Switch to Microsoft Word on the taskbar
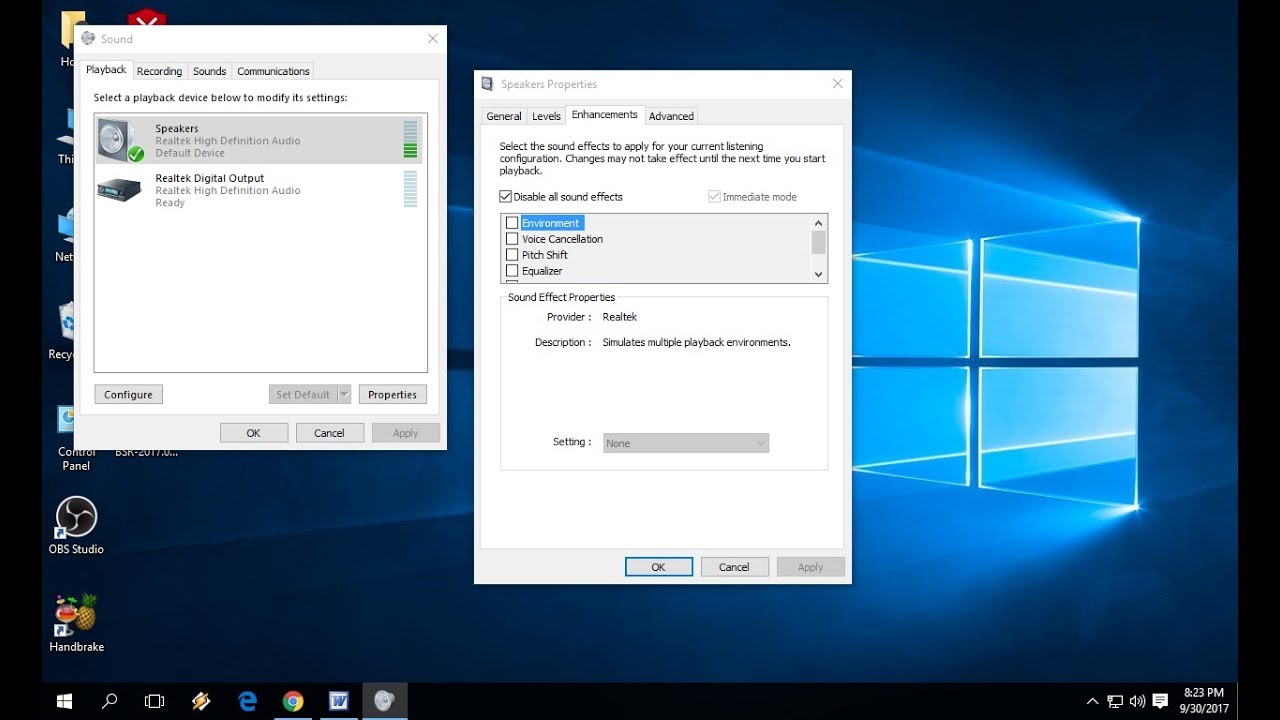The image size is (1280, 720). [x=338, y=701]
